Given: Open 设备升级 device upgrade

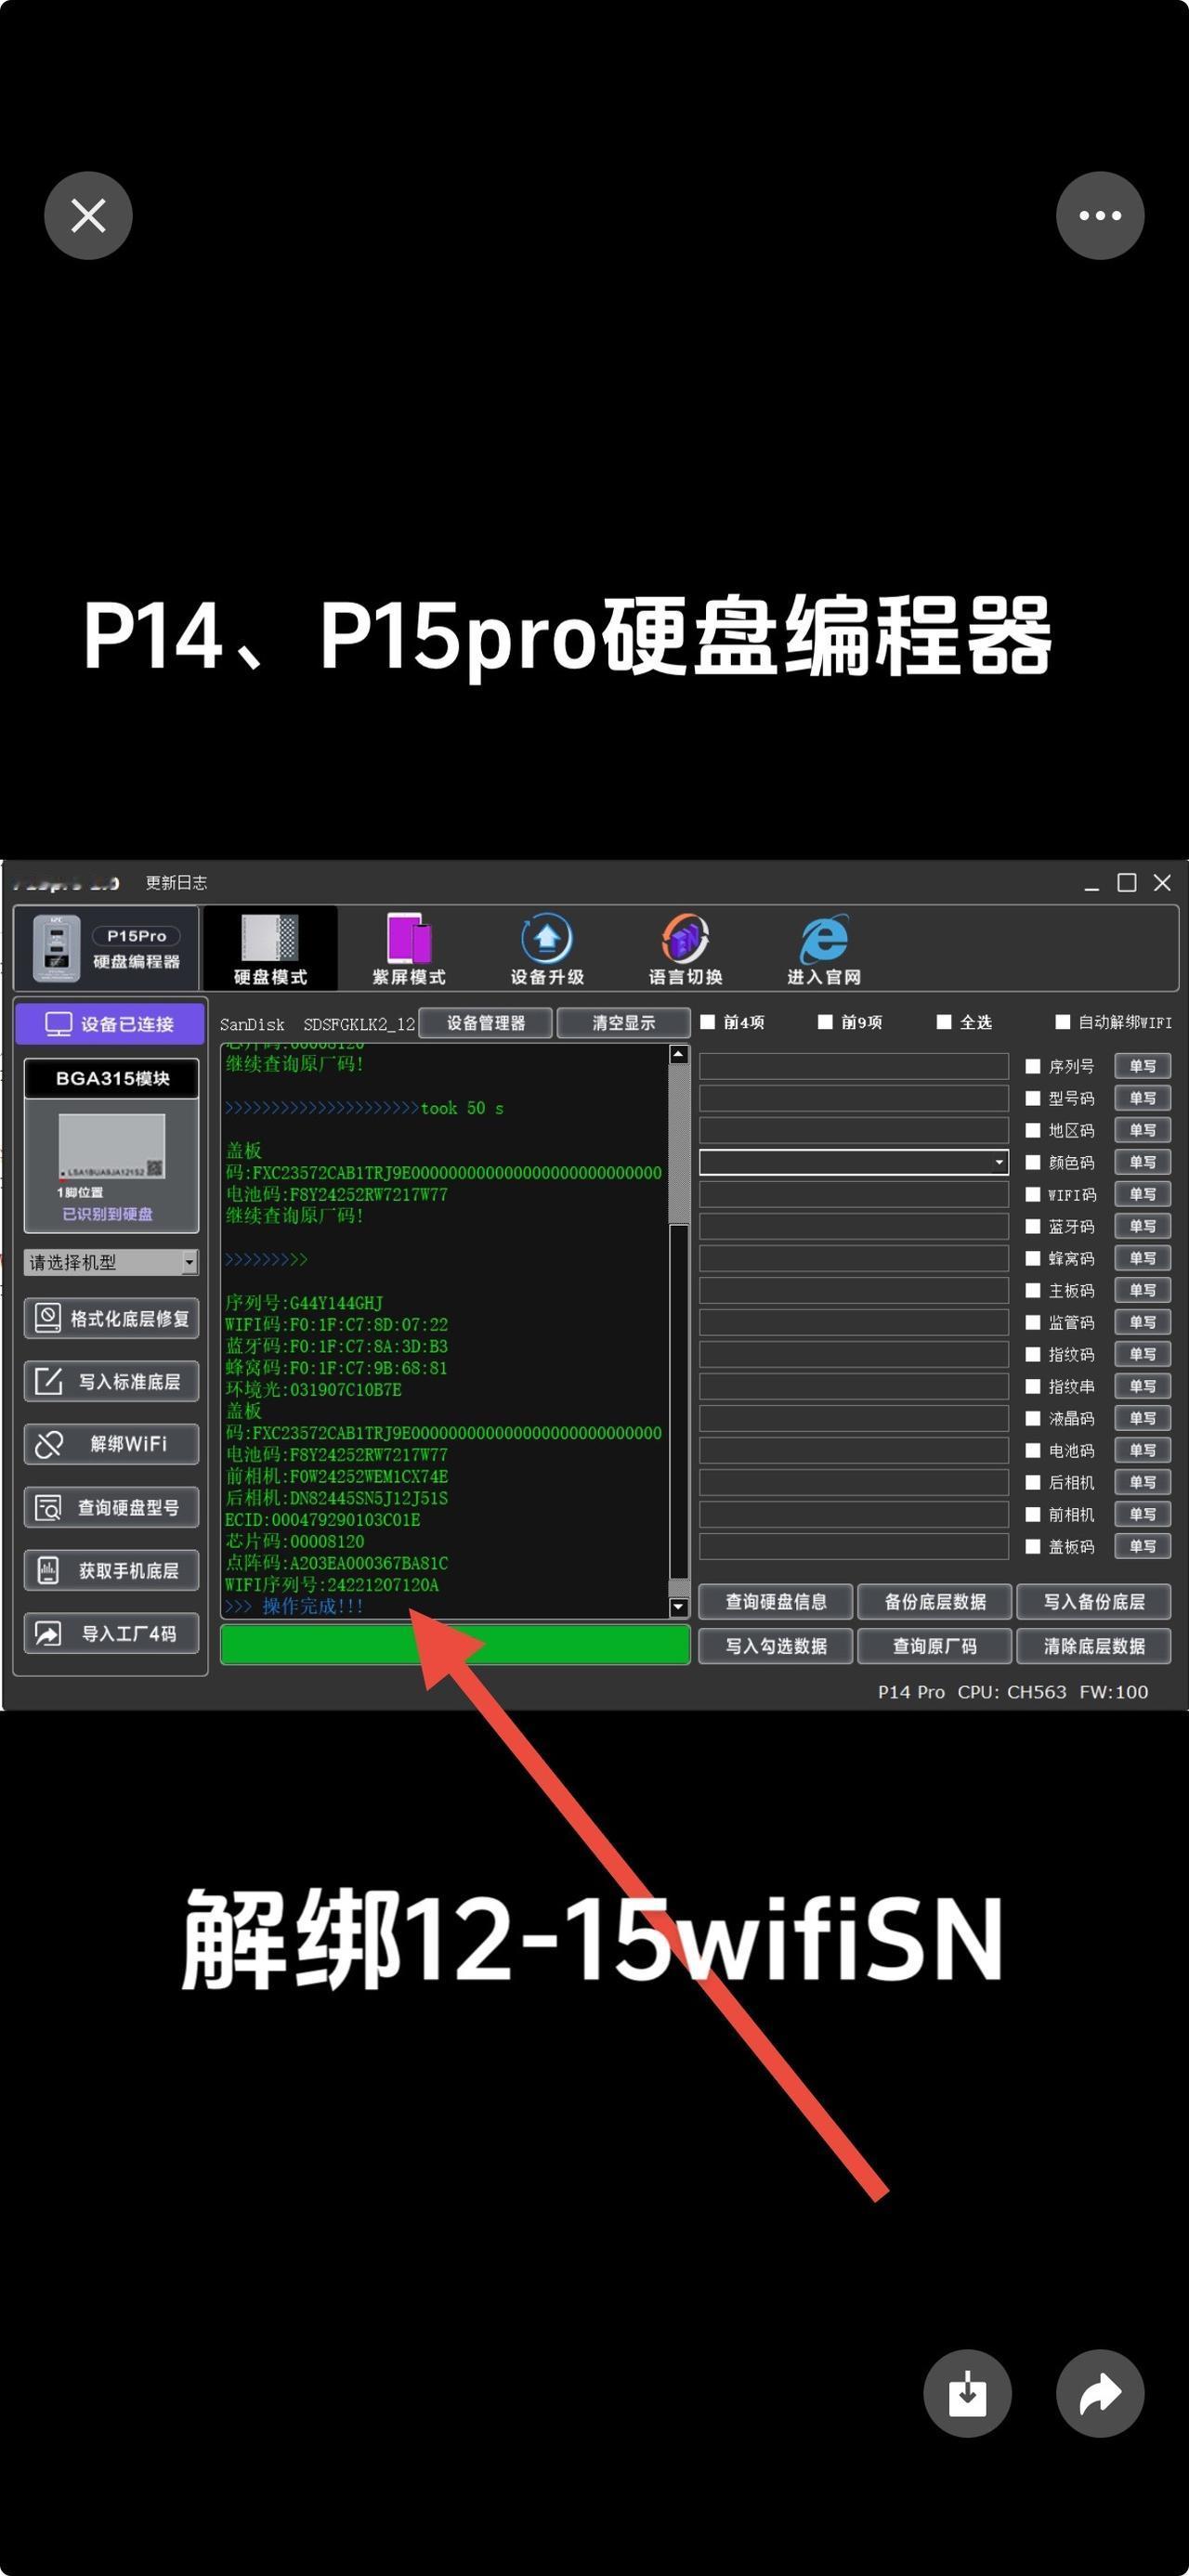Looking at the screenshot, I should pos(546,948).
